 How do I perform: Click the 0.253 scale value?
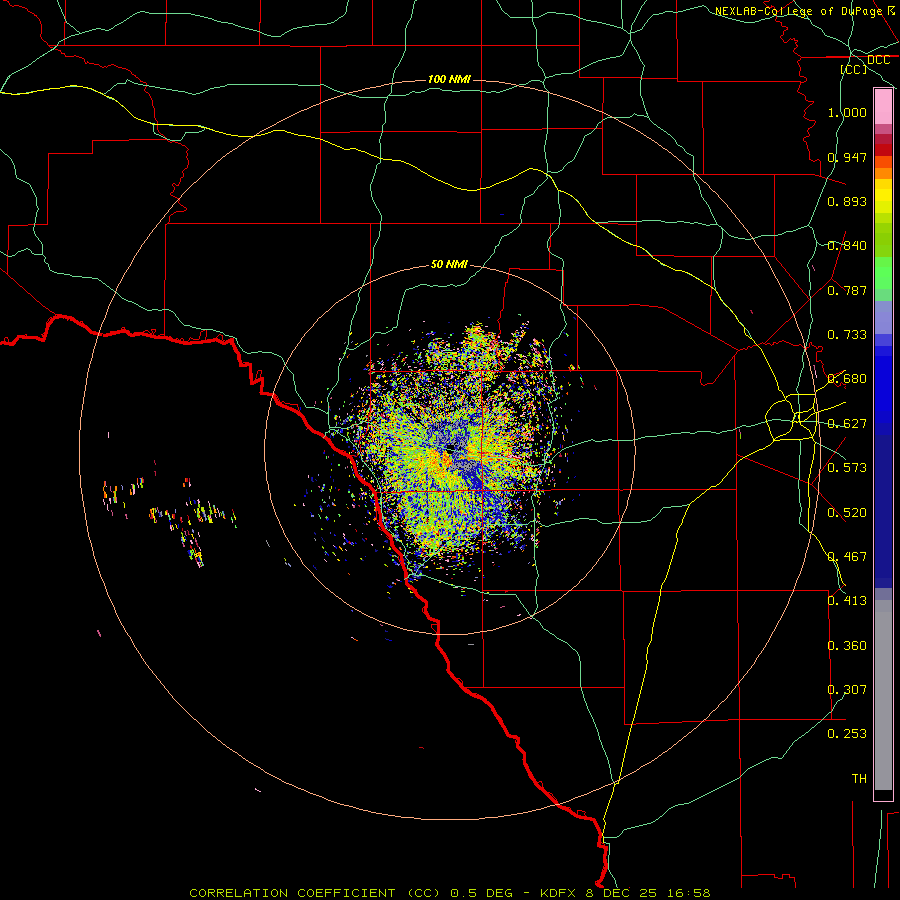click(x=847, y=734)
